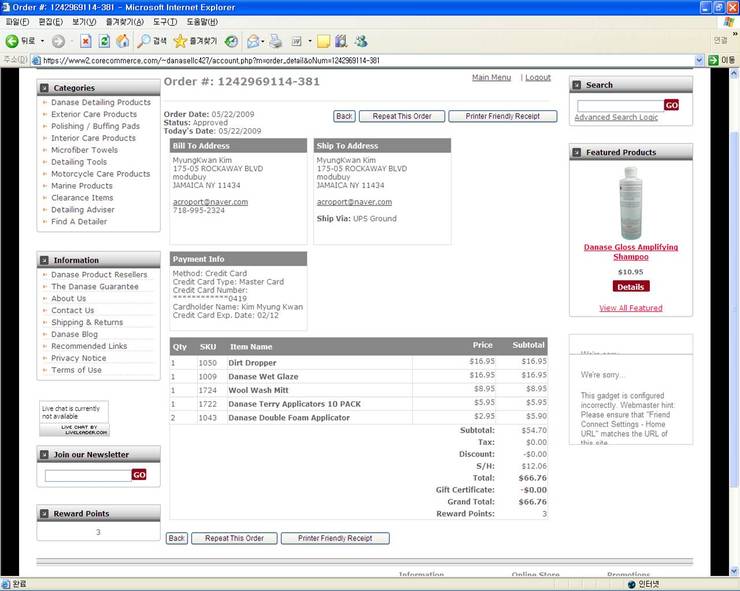Open the Advanced Search Logic link

(616, 117)
